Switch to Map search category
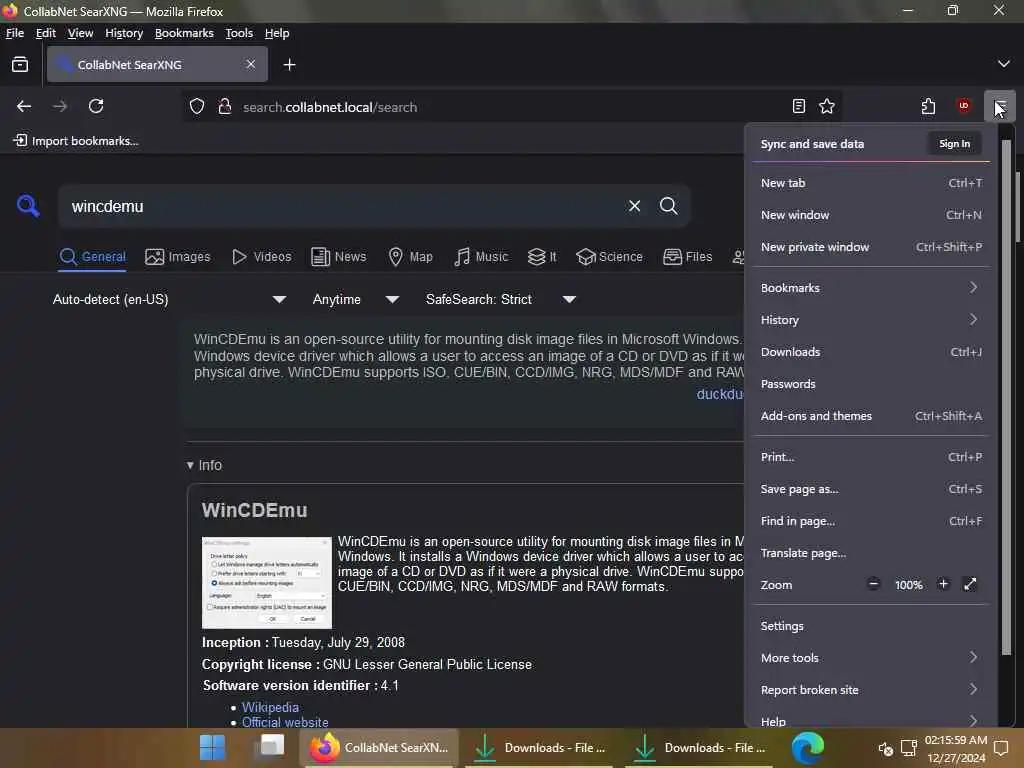The image size is (1024, 768). (x=410, y=257)
